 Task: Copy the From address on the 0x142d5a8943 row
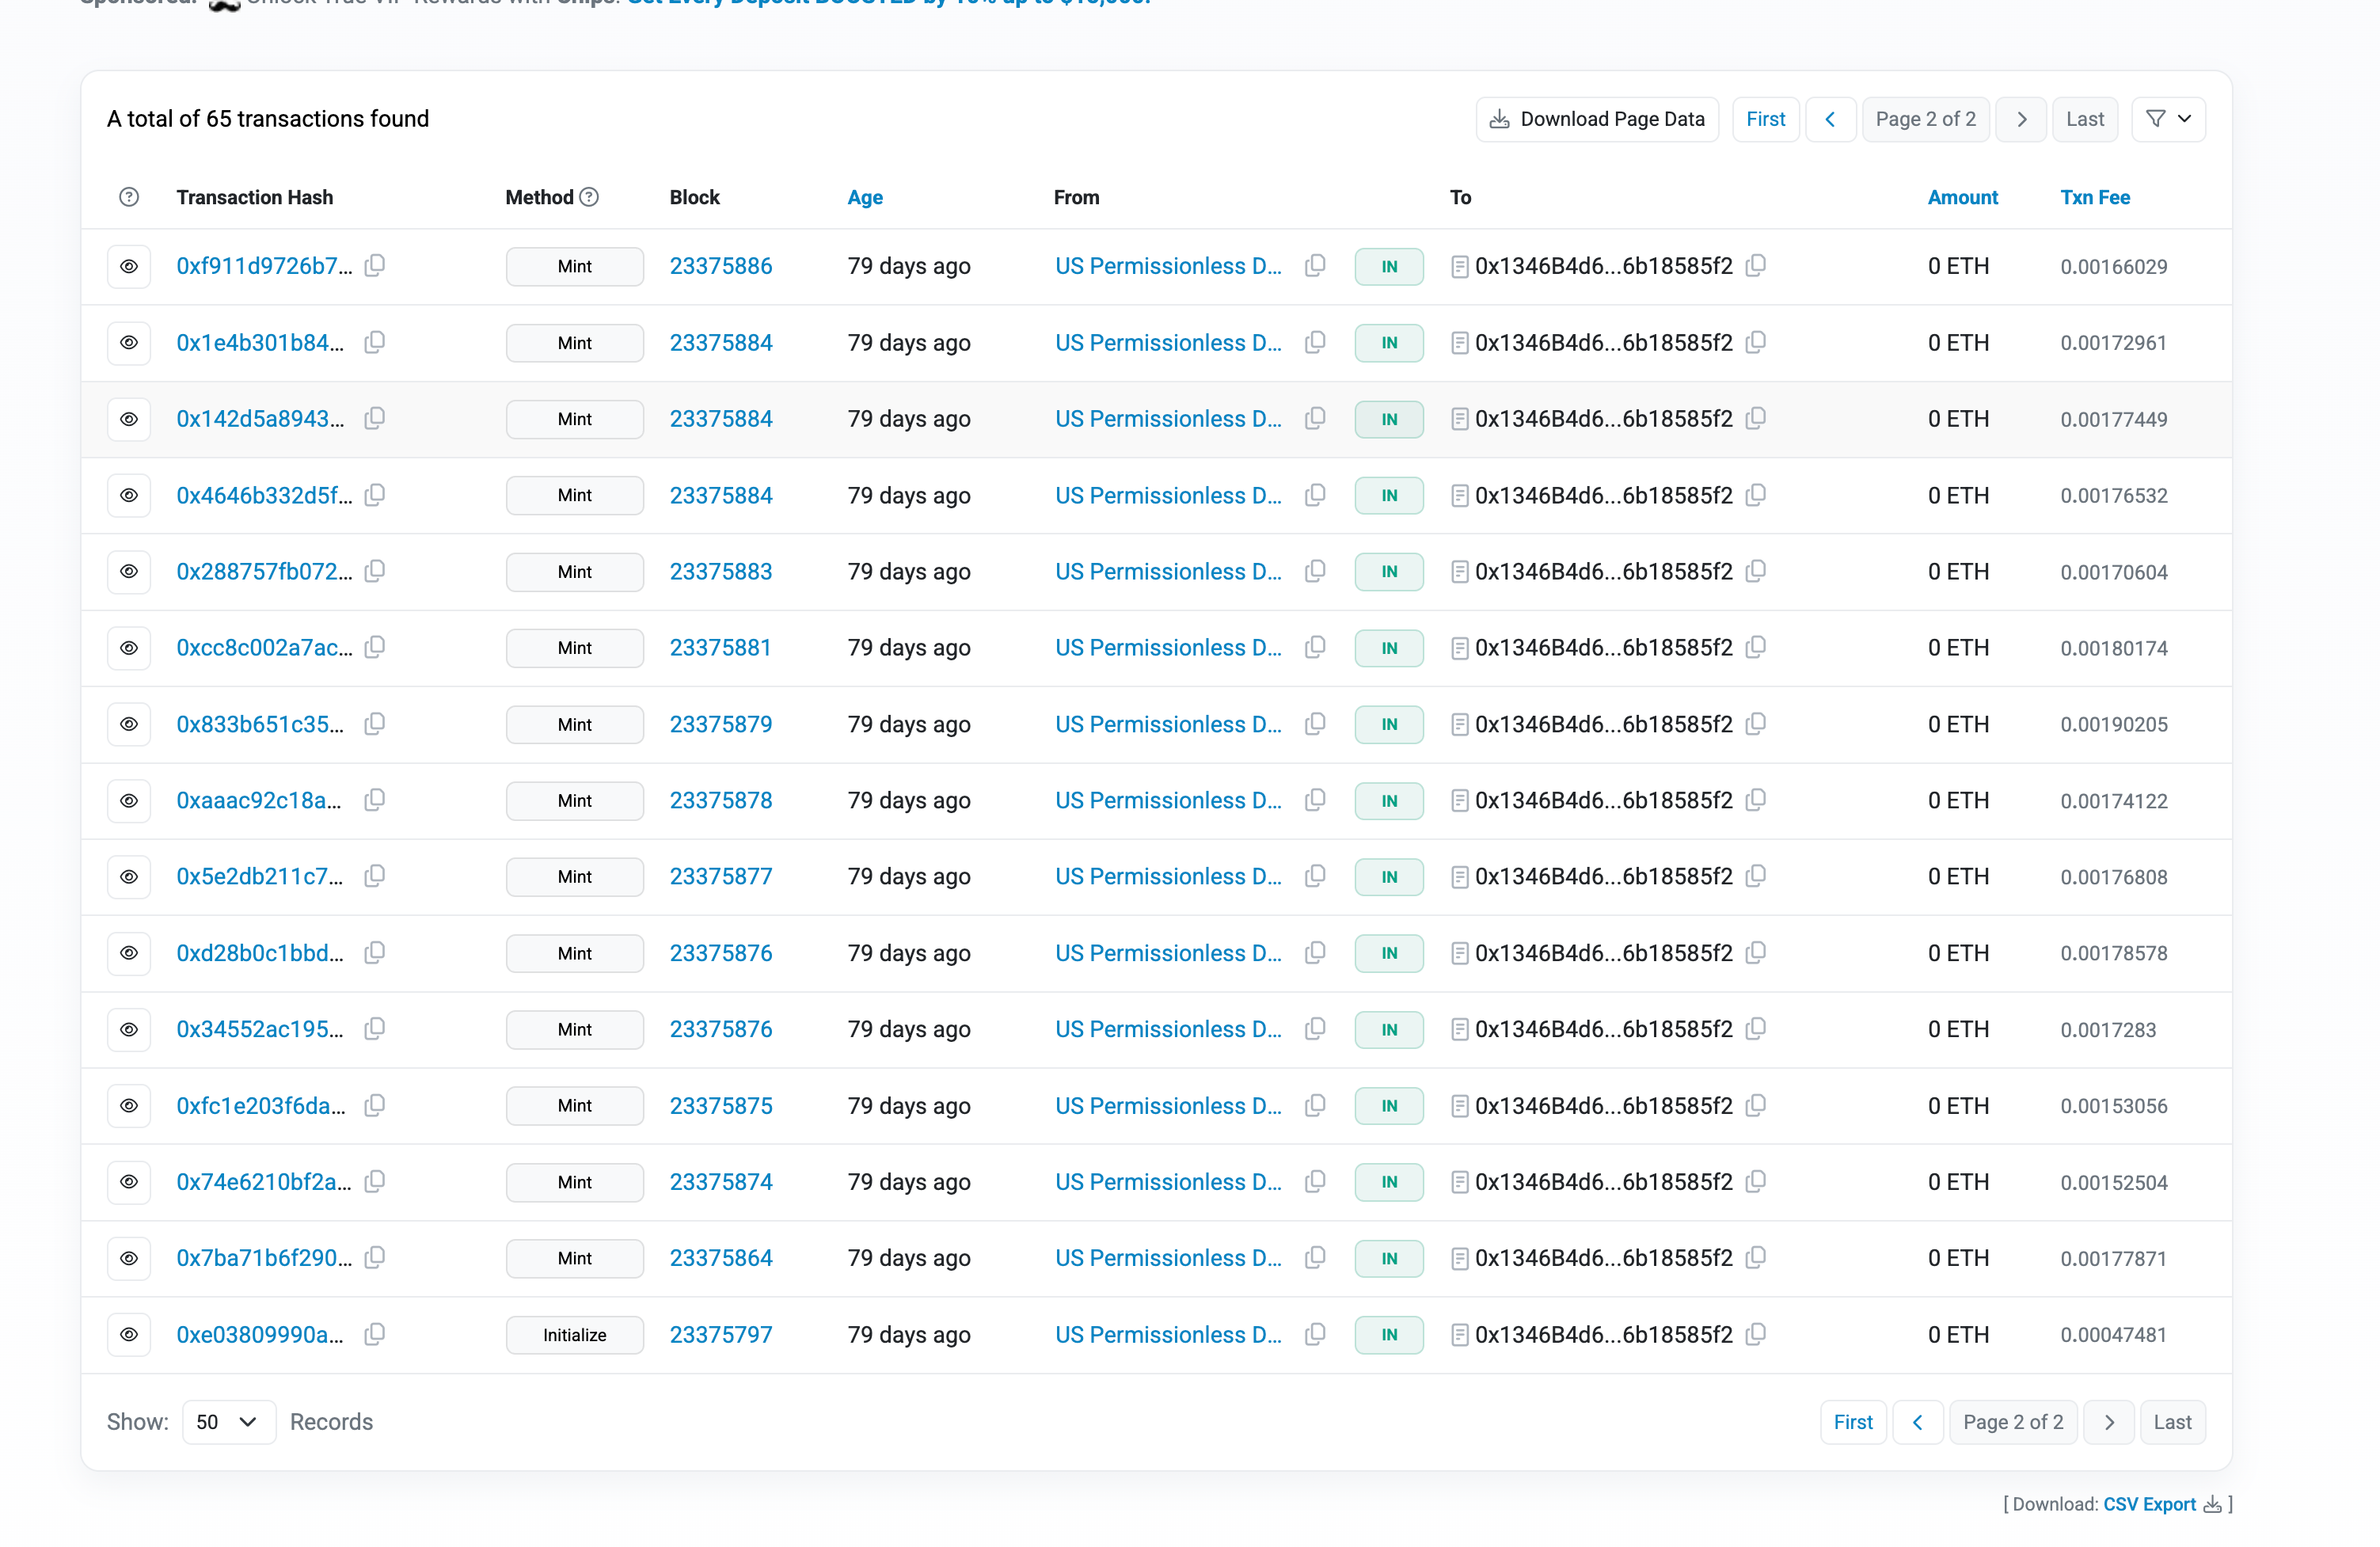coord(1315,419)
